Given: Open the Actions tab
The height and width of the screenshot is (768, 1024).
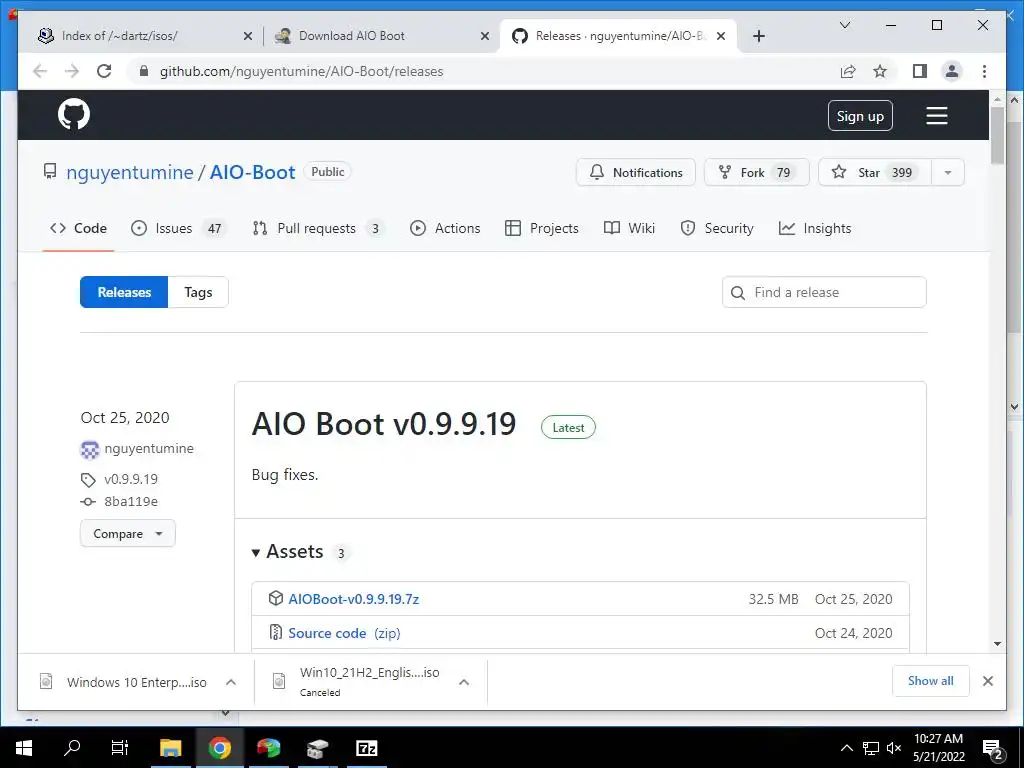Looking at the screenshot, I should (x=445, y=228).
